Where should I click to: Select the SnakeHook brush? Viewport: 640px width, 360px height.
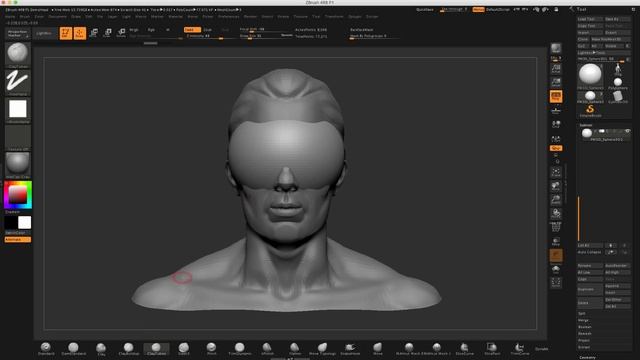pos(350,349)
